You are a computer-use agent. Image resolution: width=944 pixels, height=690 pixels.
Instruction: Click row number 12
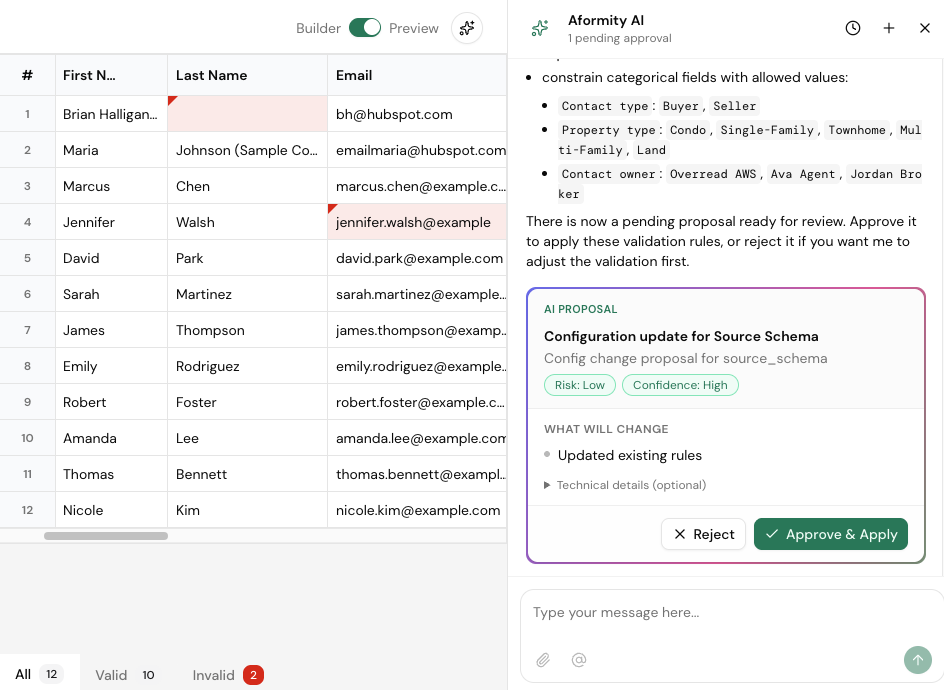click(27, 510)
